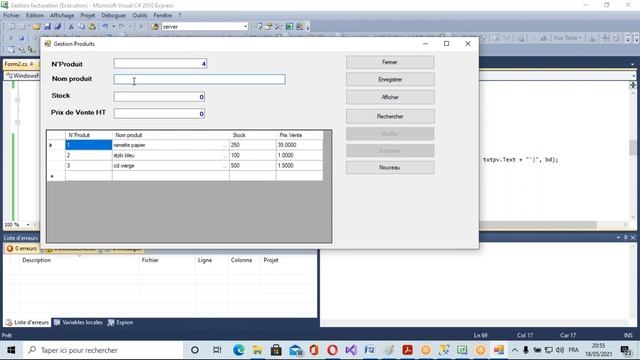
Task: Undo with the blue arrow toolbar icon
Action: coord(105,27)
